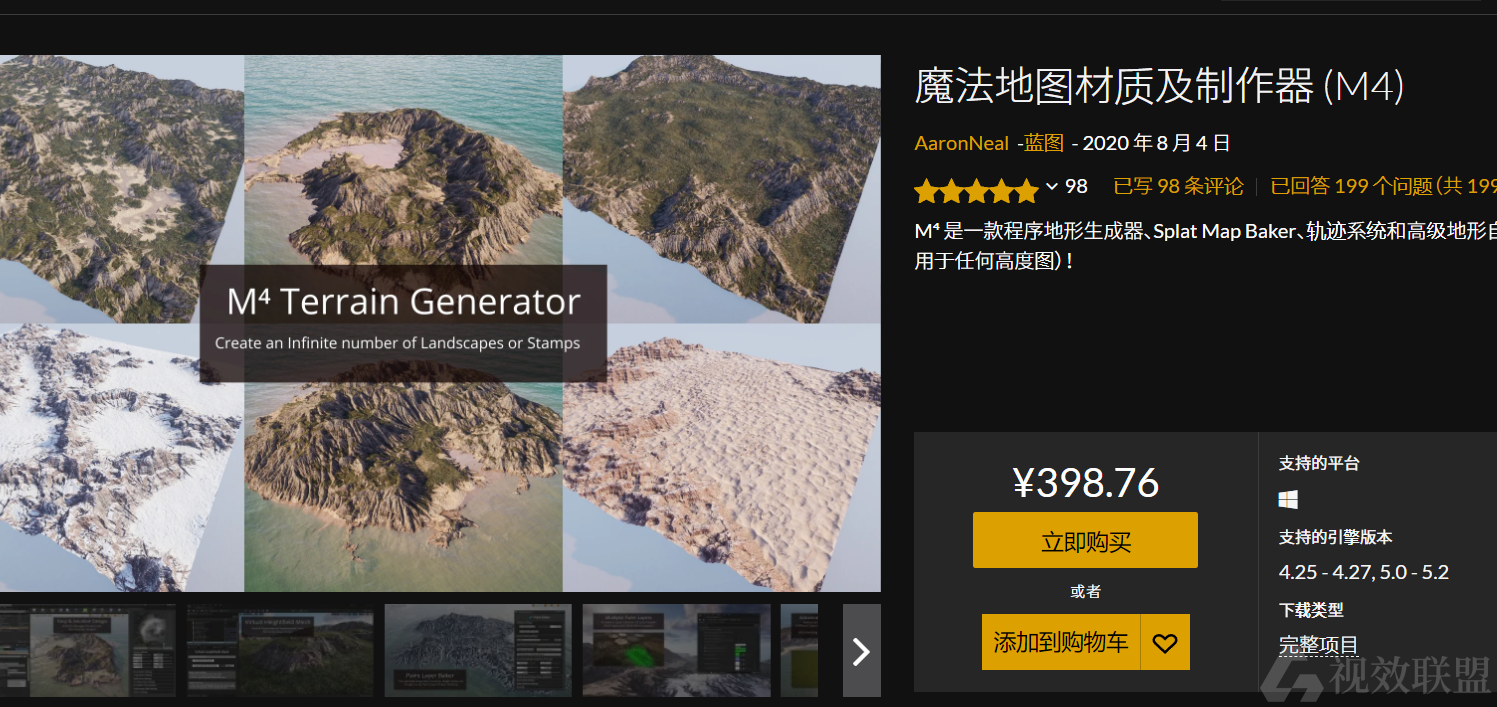Select the fifth partially visible thumbnail
1497x707 pixels.
pos(799,650)
